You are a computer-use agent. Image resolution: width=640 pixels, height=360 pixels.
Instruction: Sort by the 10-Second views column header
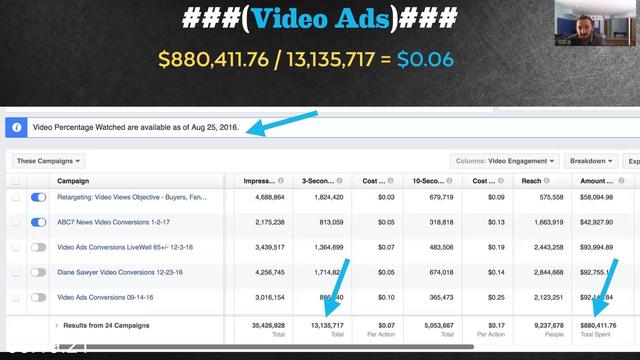(428, 181)
